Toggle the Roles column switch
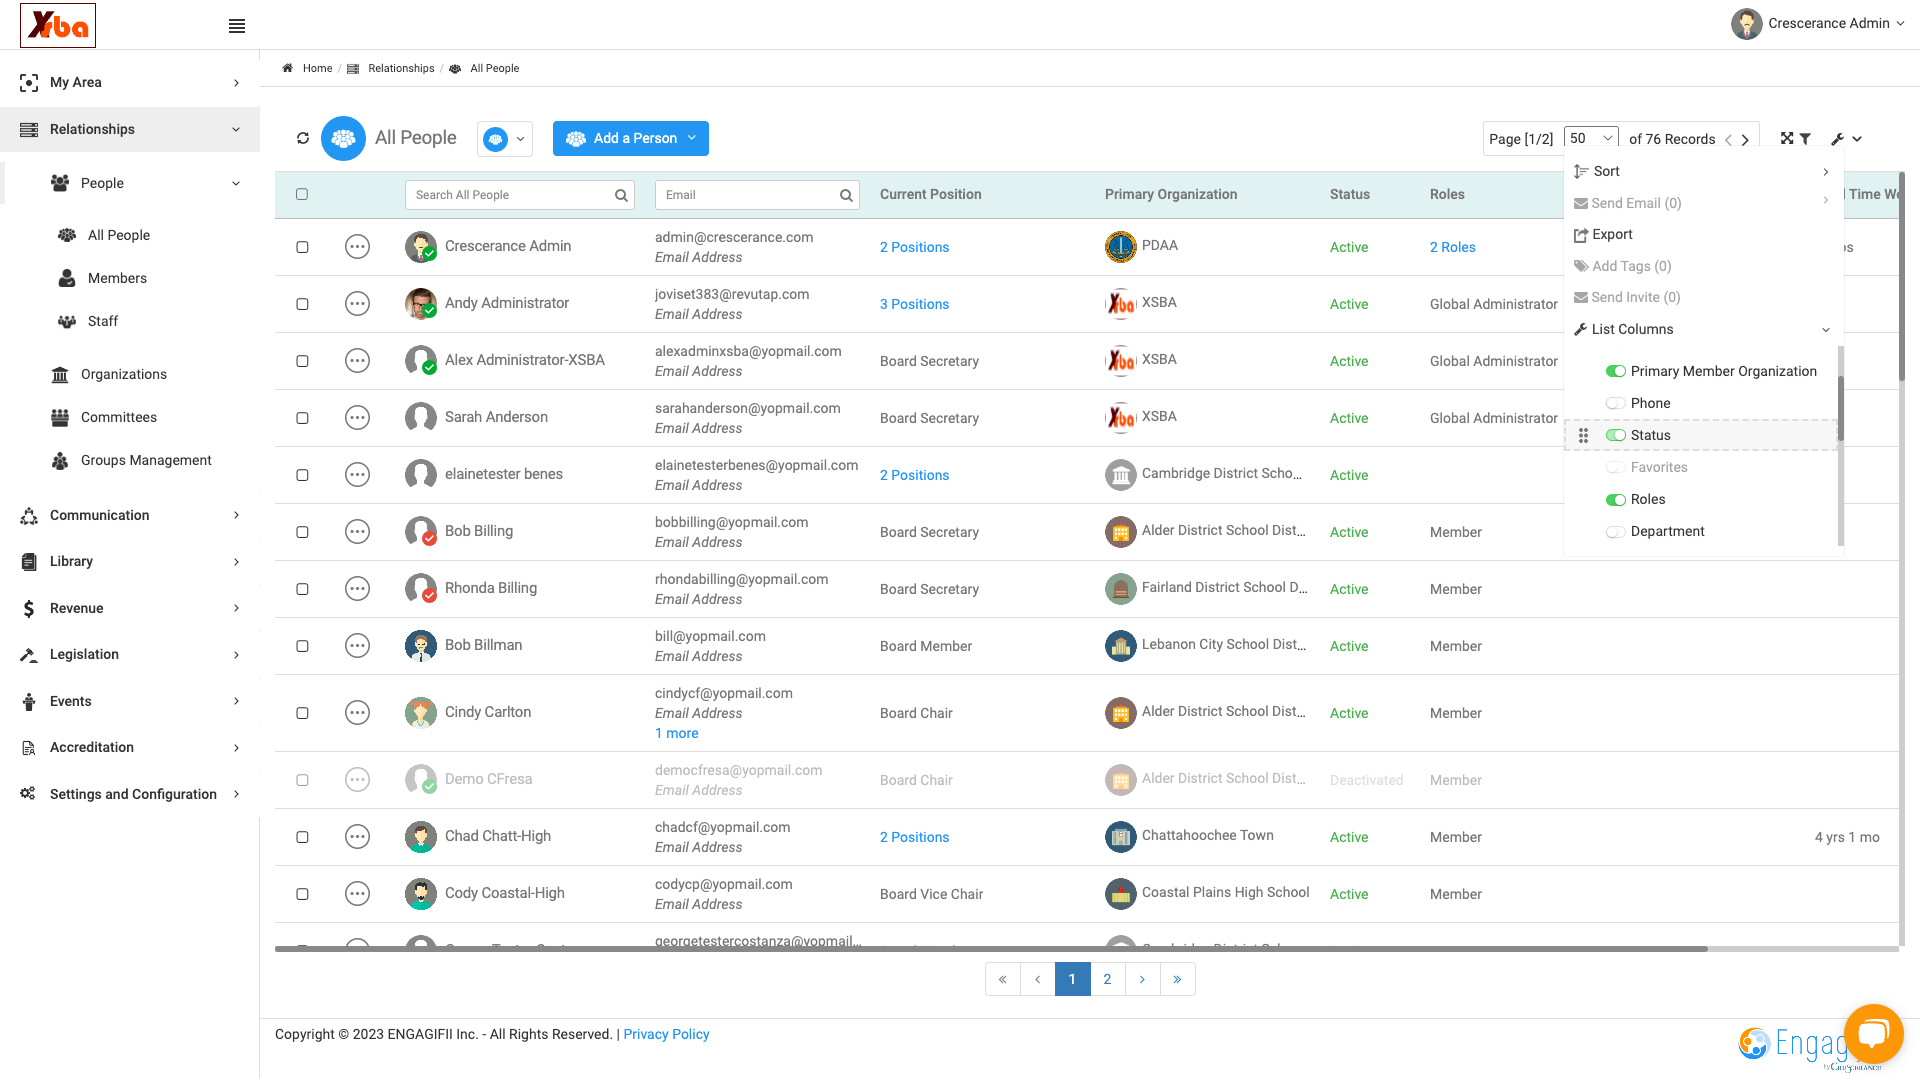1920x1080 pixels. (1615, 499)
